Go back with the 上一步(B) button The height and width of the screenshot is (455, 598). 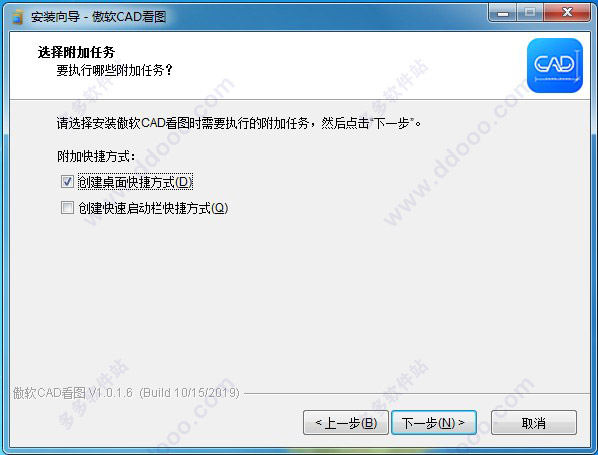(x=346, y=423)
